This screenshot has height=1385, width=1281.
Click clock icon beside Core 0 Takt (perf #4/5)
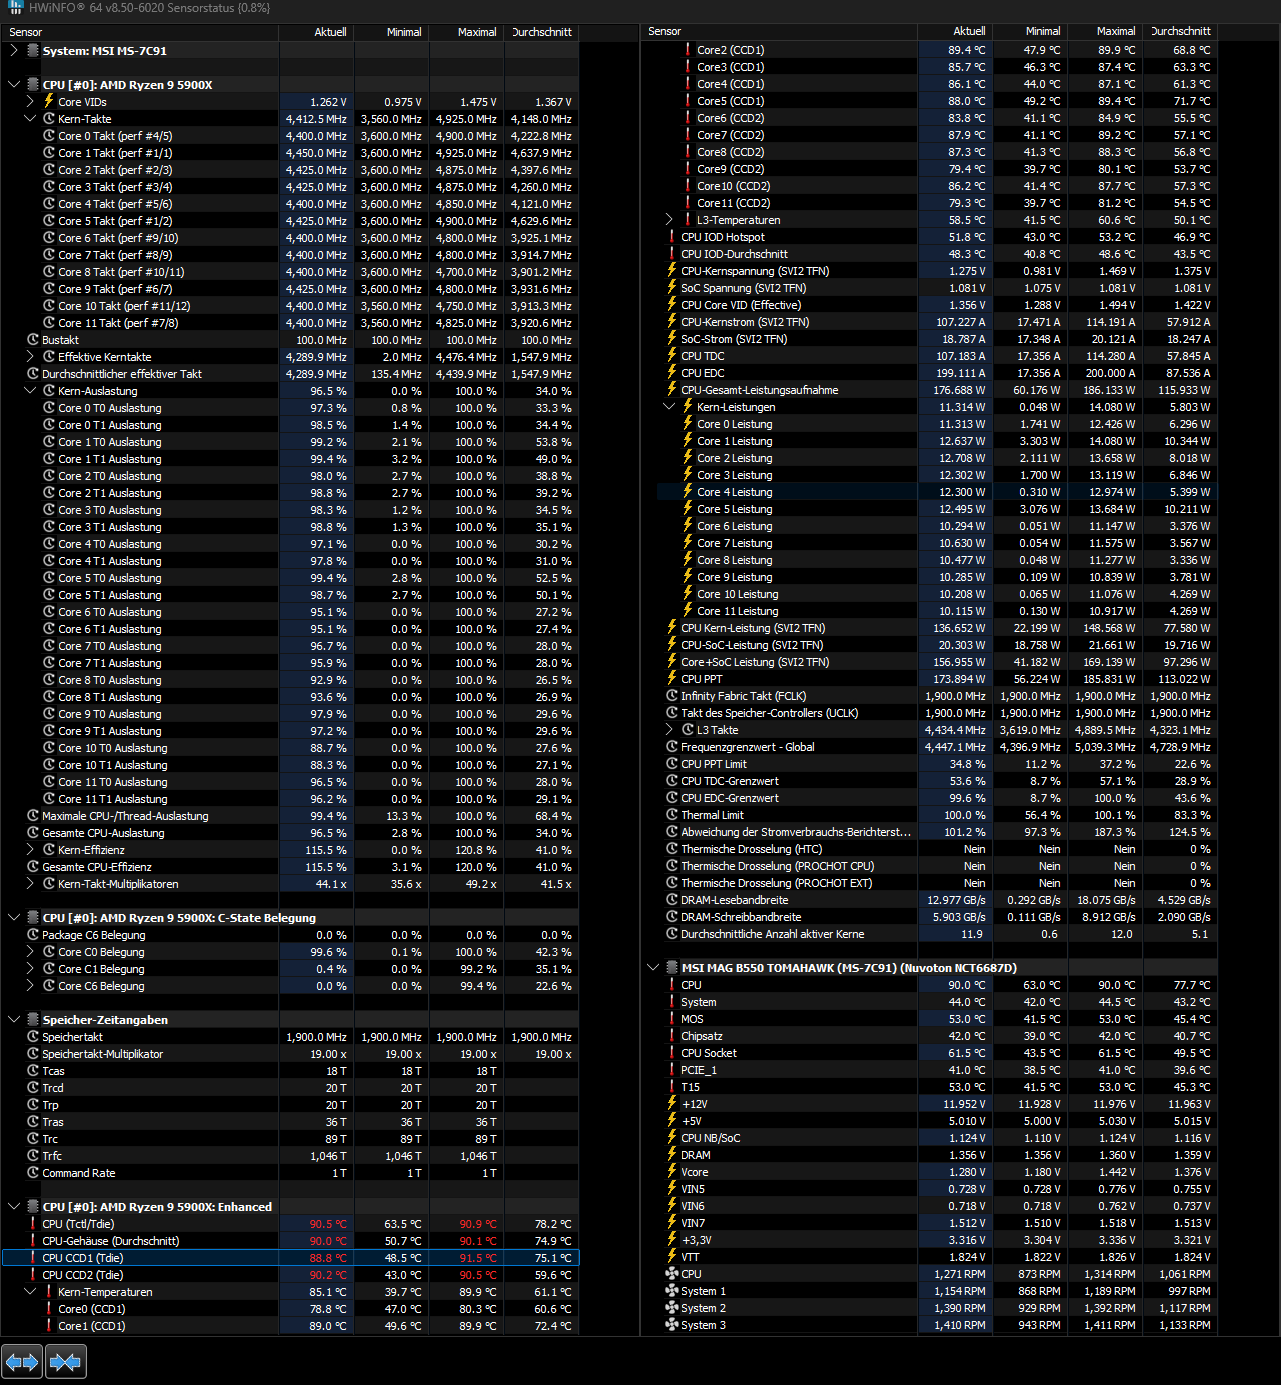49,136
